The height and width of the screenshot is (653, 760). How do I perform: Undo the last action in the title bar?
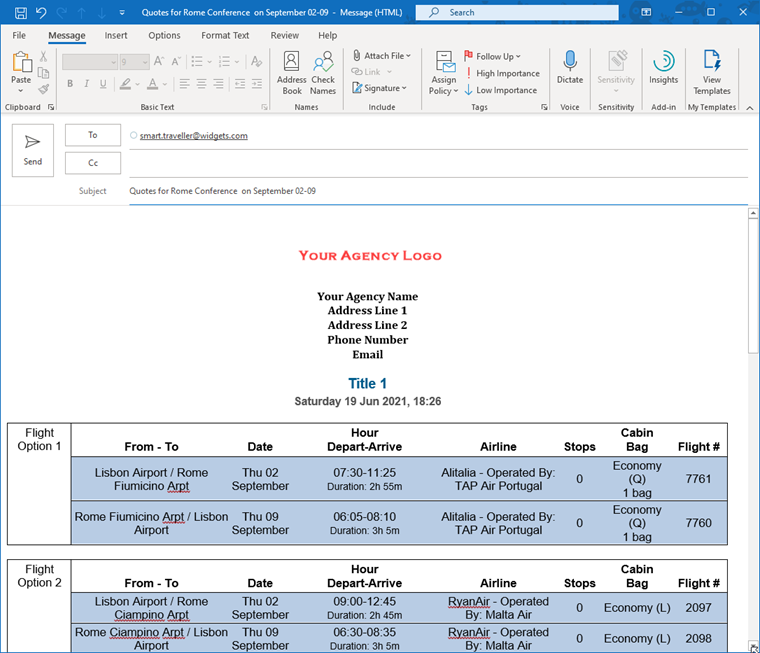tap(41, 13)
